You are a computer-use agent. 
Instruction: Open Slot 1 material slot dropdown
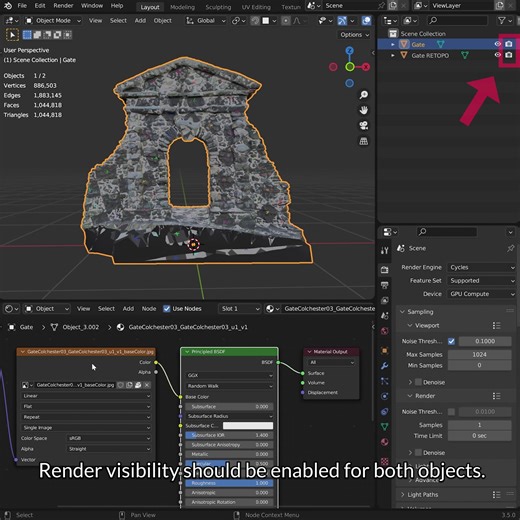(x=239, y=309)
